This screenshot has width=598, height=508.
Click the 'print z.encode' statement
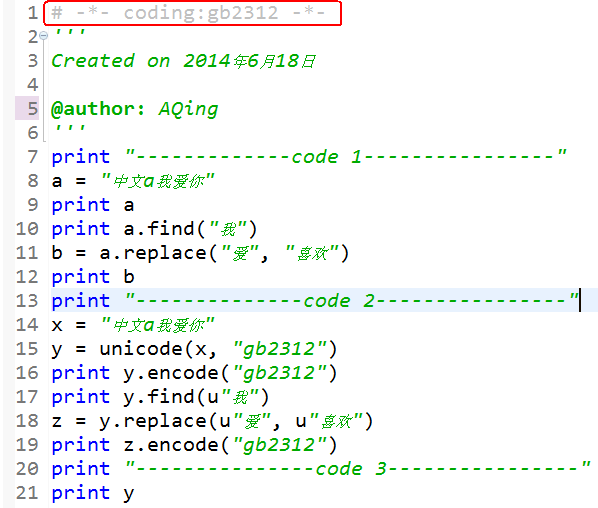pos(195,445)
